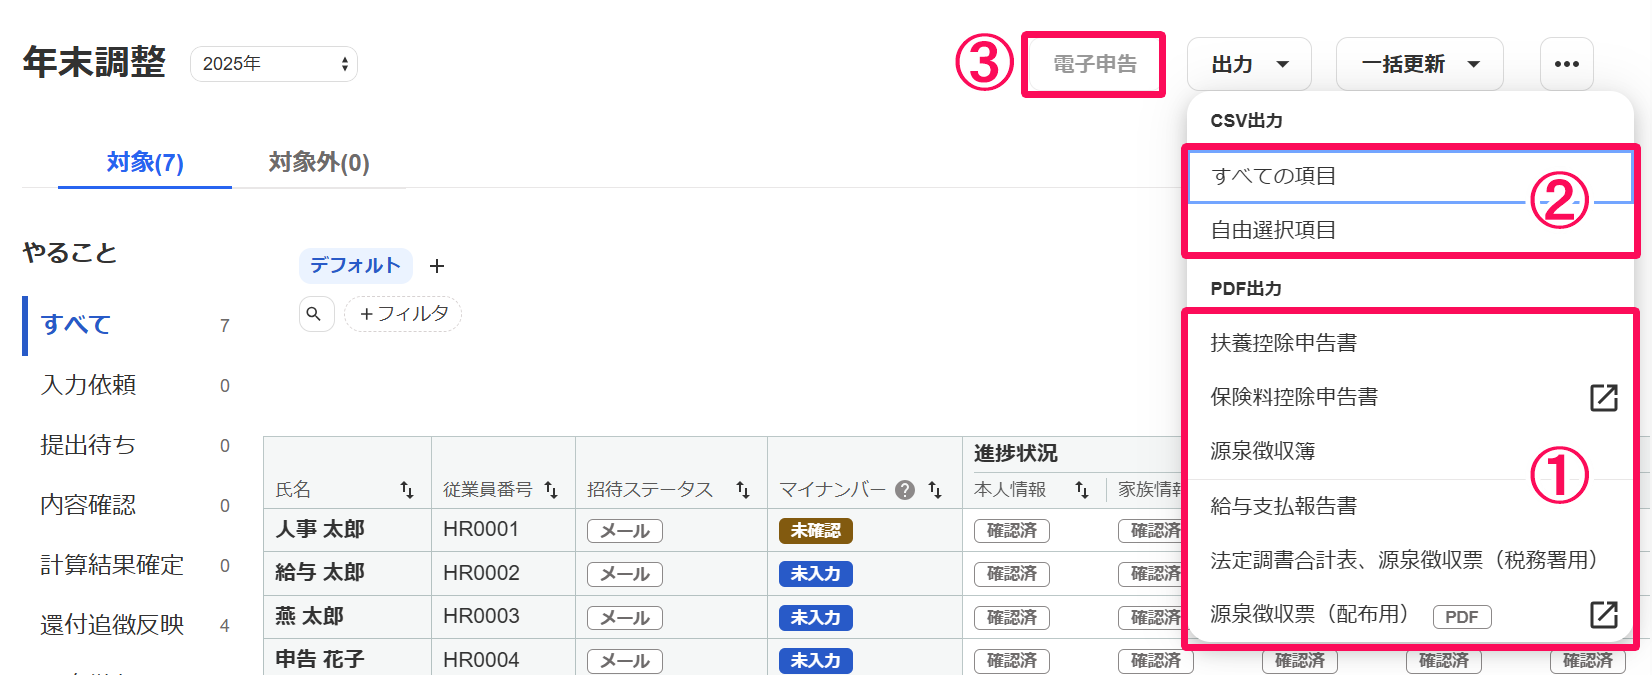Switch to the 対象(7) tab

[x=145, y=162]
